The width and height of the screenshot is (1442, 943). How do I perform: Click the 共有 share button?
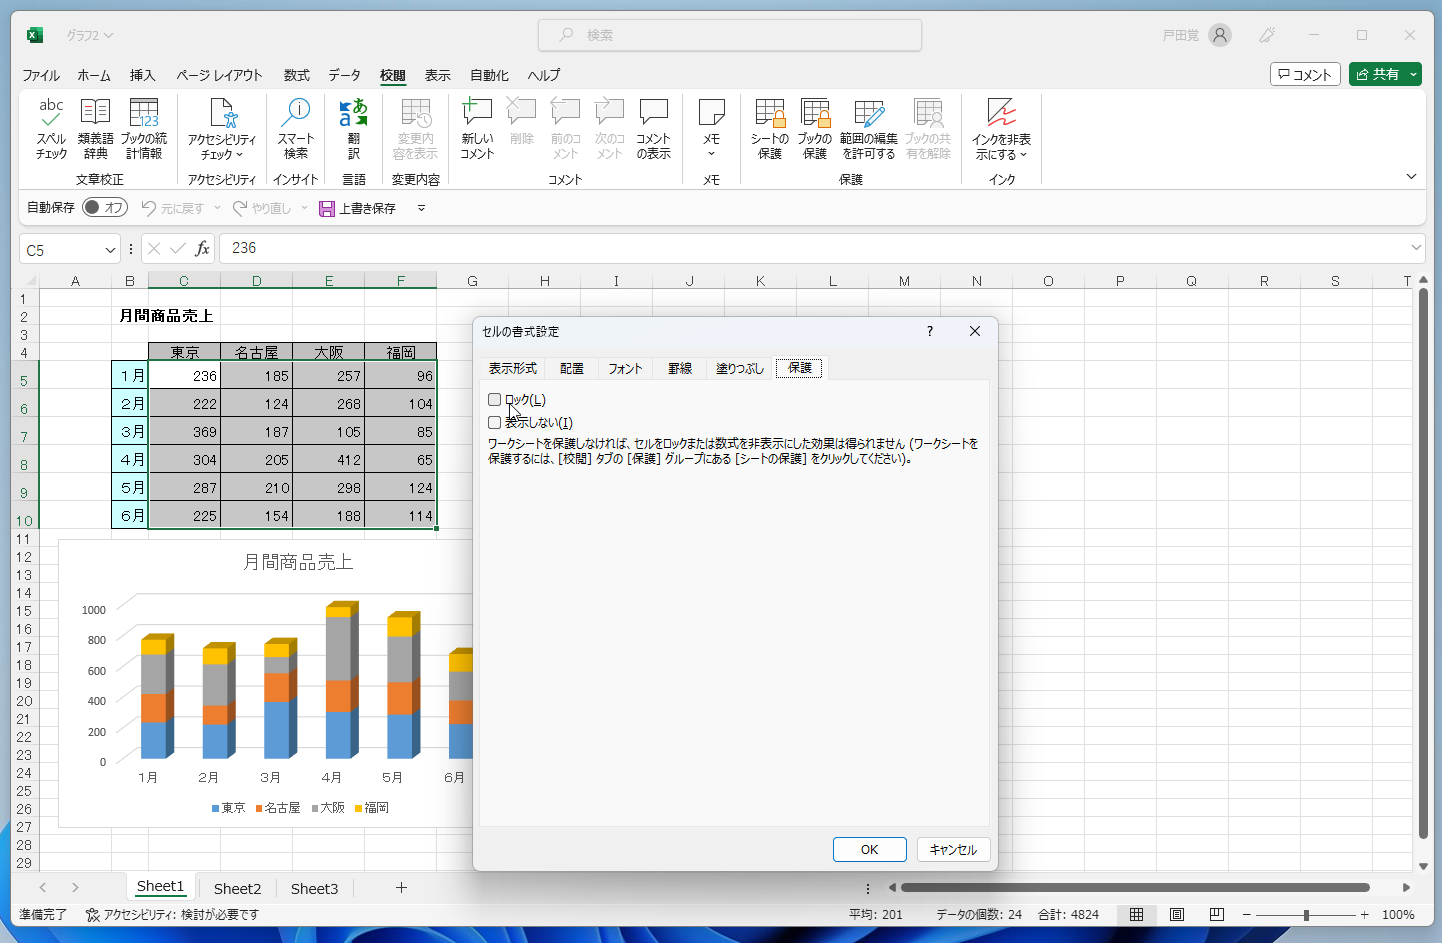(x=1378, y=74)
